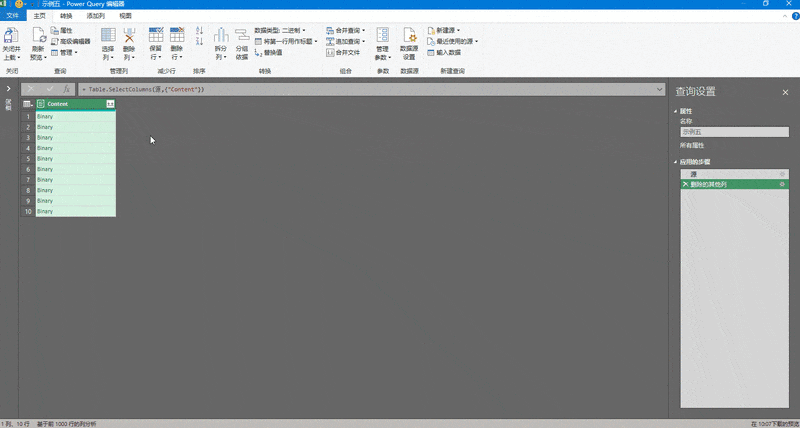Click the 关闭并上载 (Close & Load) icon
800x428 pixels.
11,37
